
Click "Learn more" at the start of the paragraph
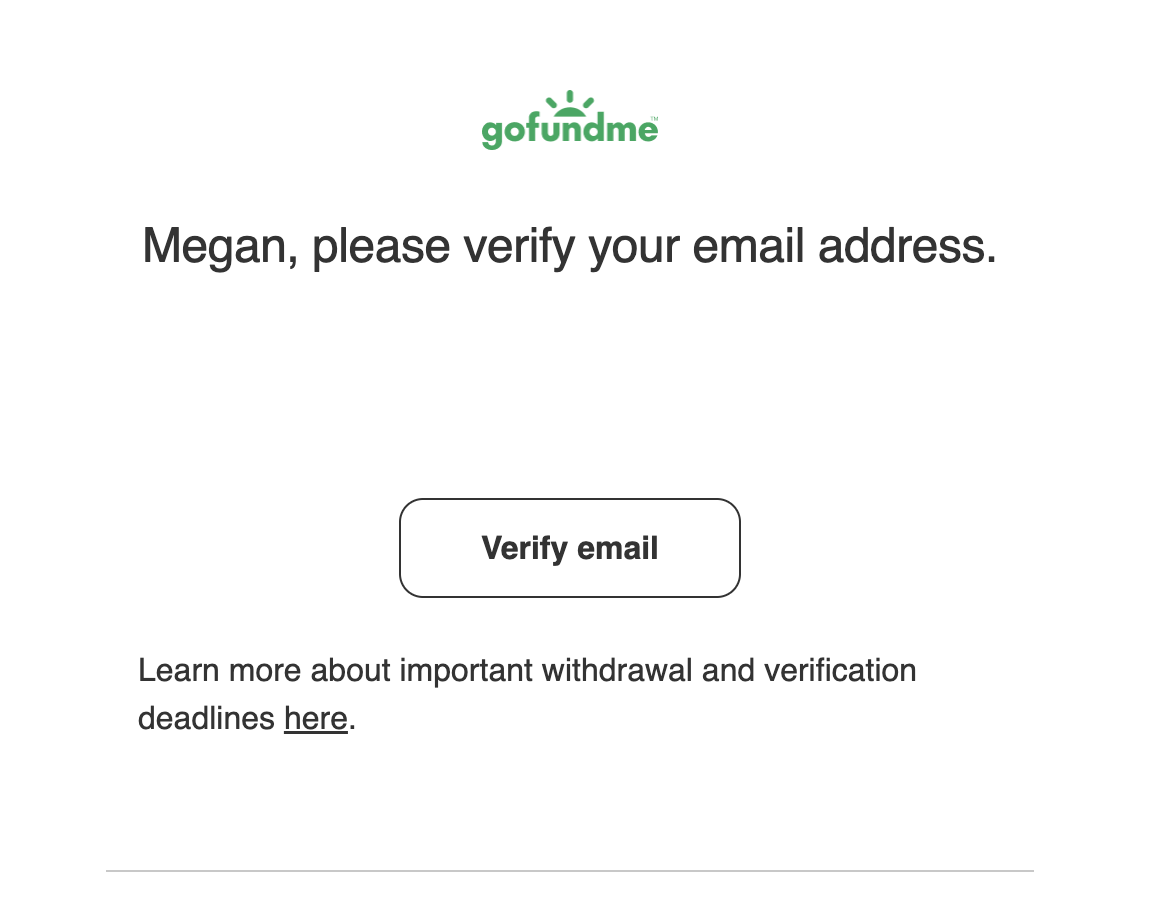point(220,671)
